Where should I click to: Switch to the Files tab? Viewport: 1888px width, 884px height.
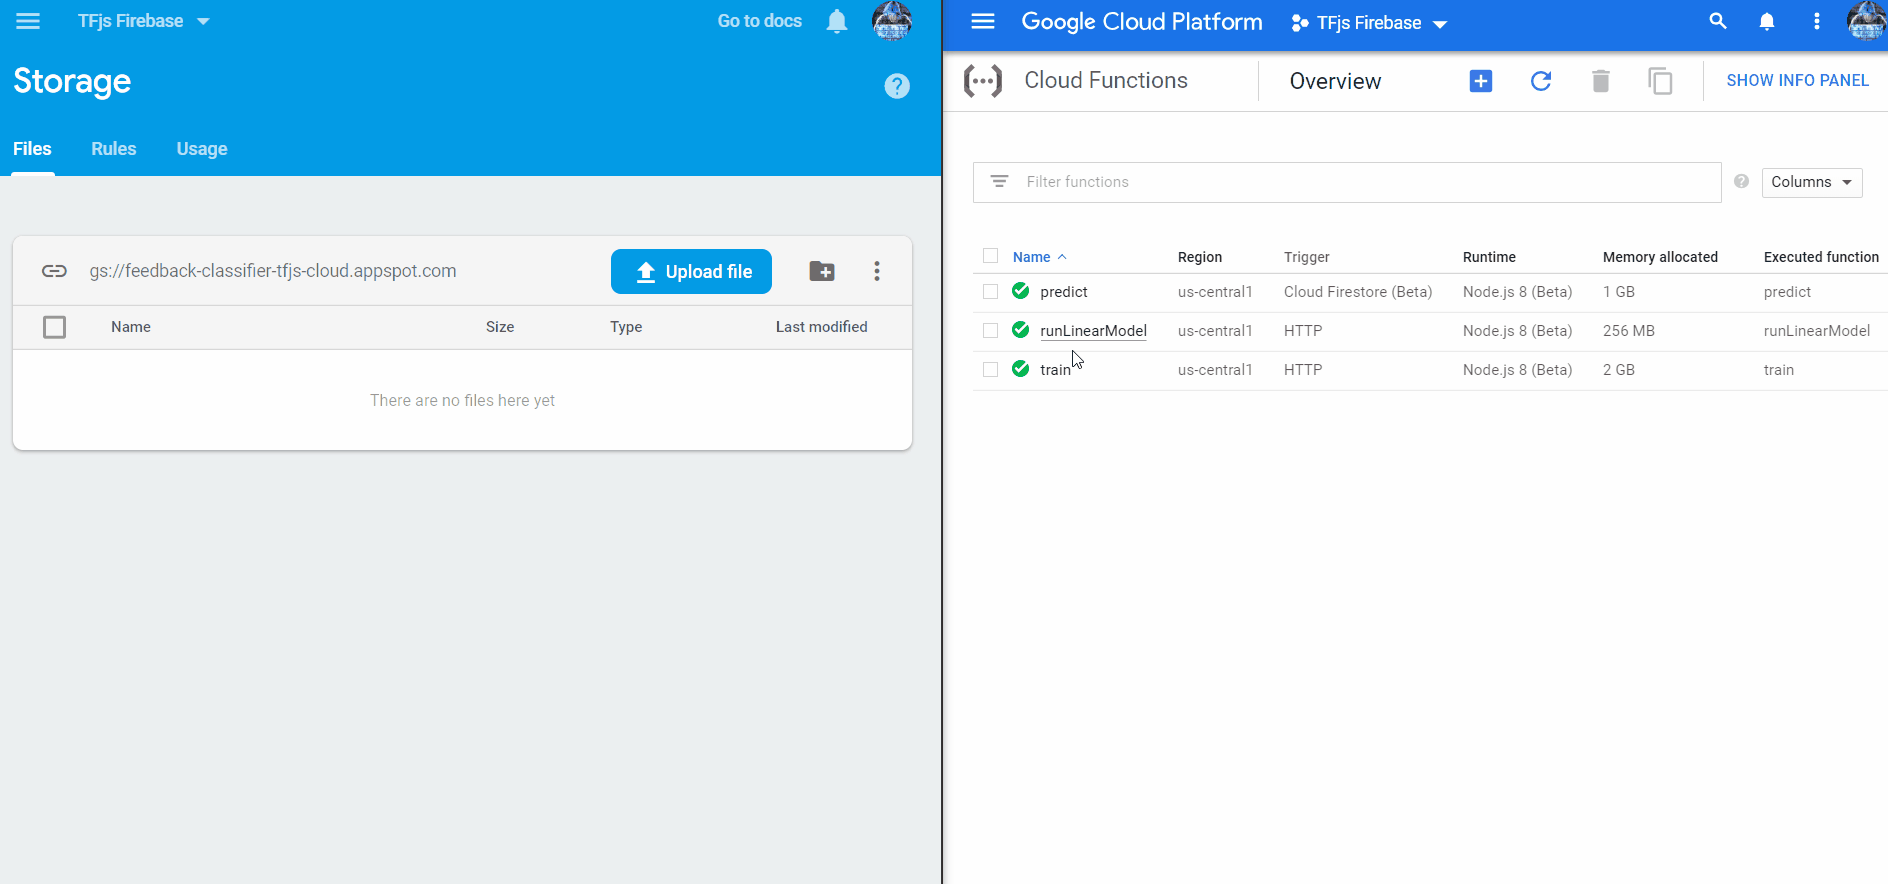click(x=32, y=149)
